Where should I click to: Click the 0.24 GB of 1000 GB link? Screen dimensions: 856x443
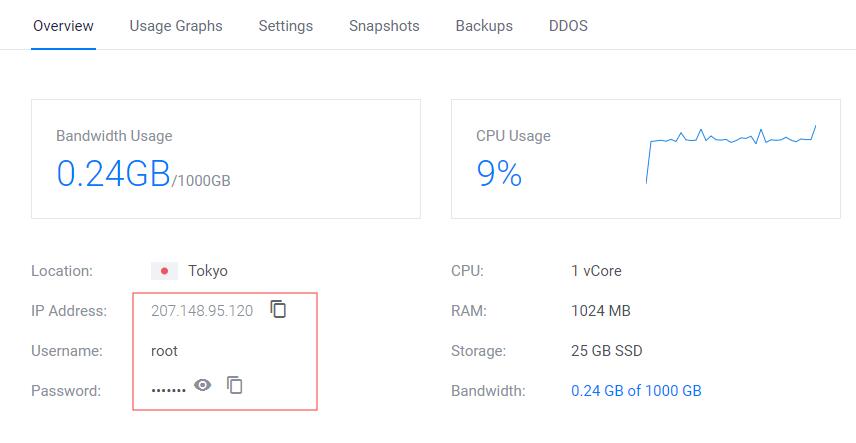point(636,391)
